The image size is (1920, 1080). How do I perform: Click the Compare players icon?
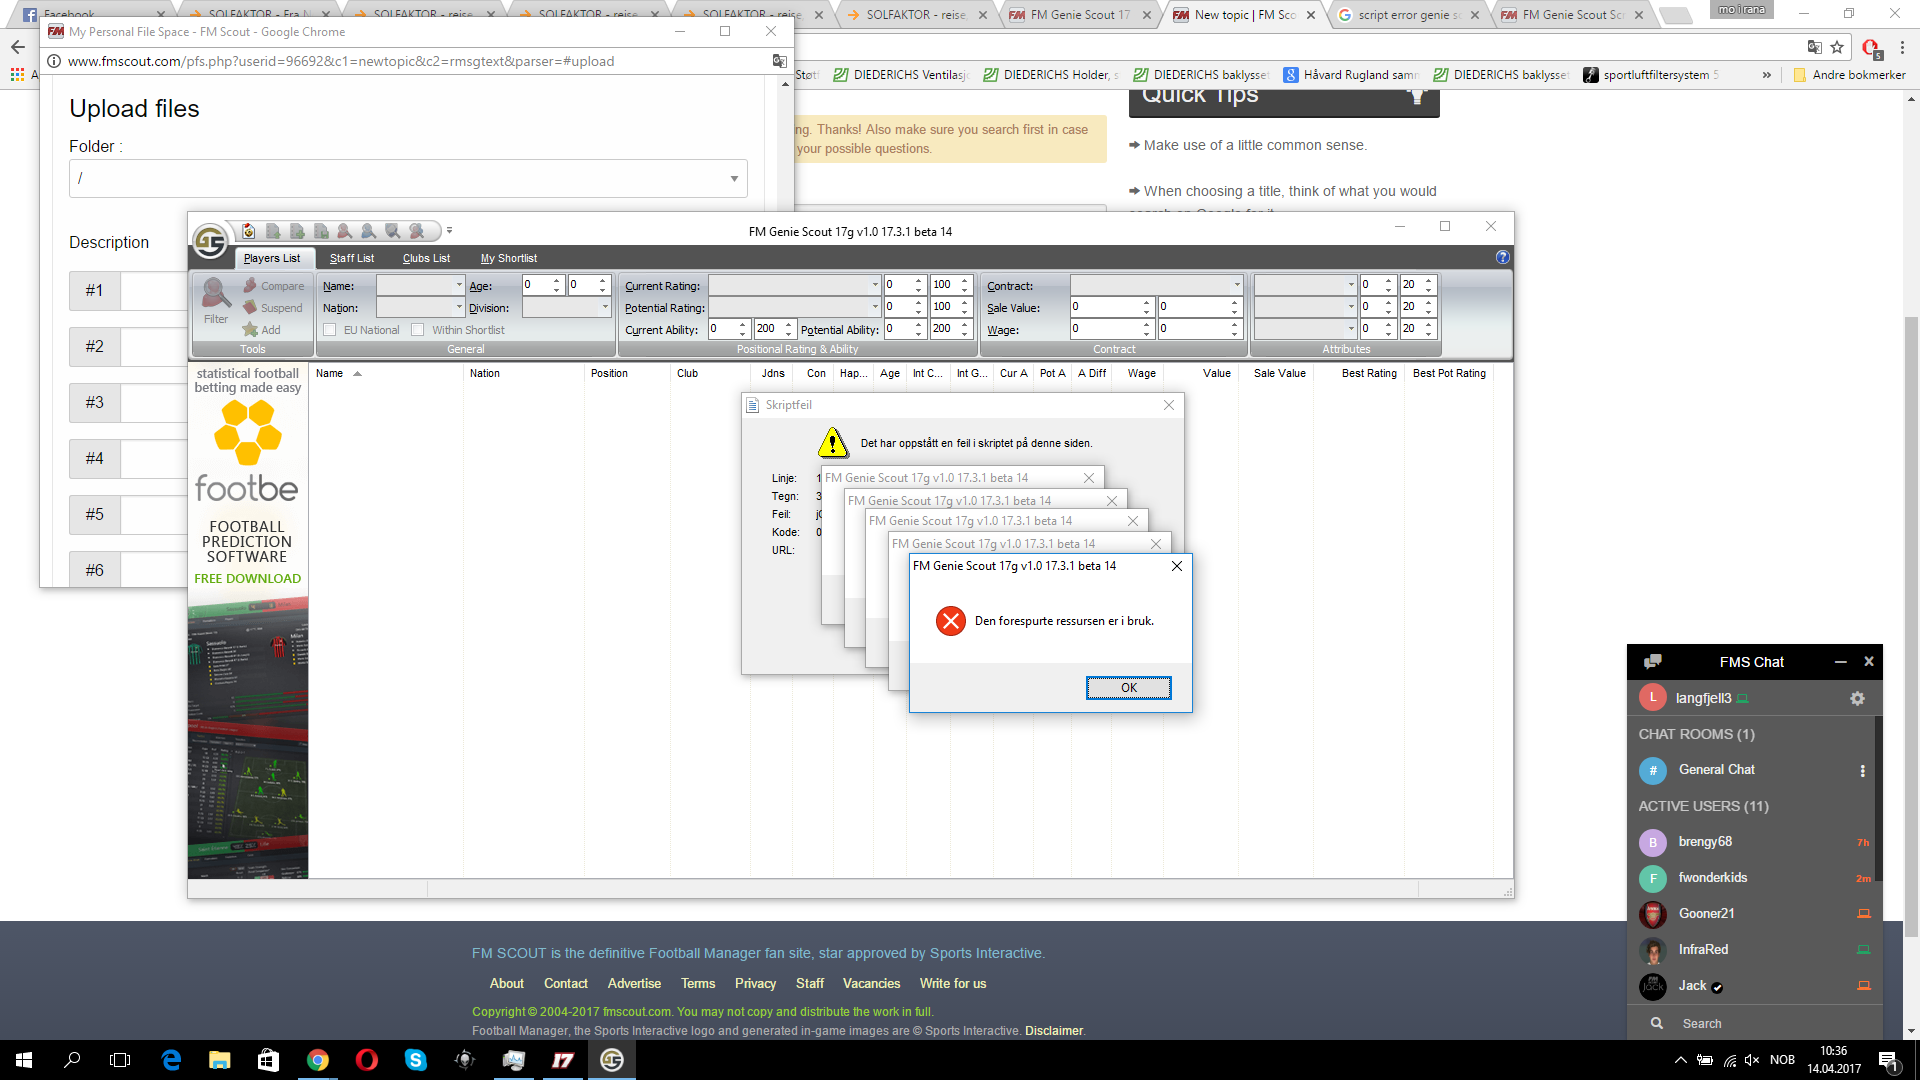pyautogui.click(x=251, y=286)
